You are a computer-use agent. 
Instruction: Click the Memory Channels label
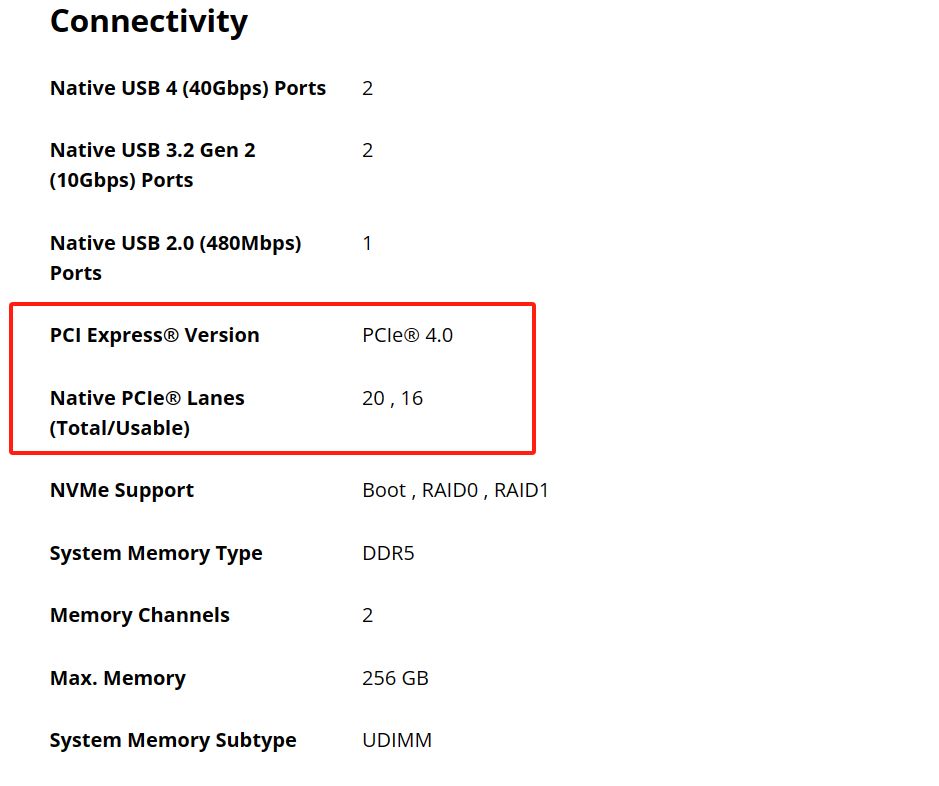pyautogui.click(x=140, y=615)
